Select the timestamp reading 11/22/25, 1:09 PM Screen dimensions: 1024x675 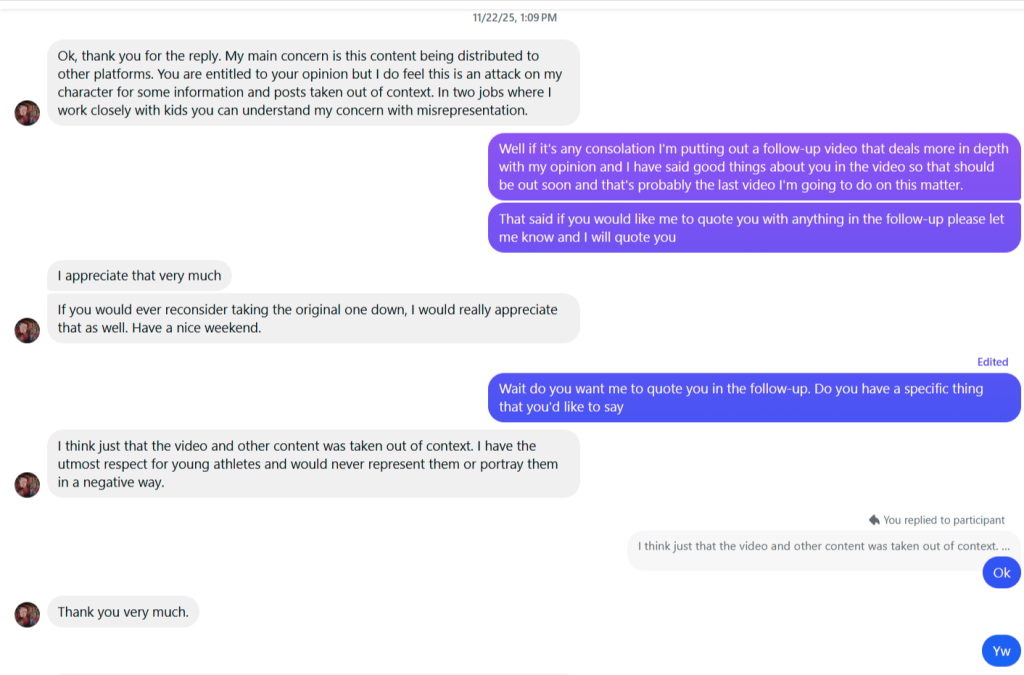(513, 16)
